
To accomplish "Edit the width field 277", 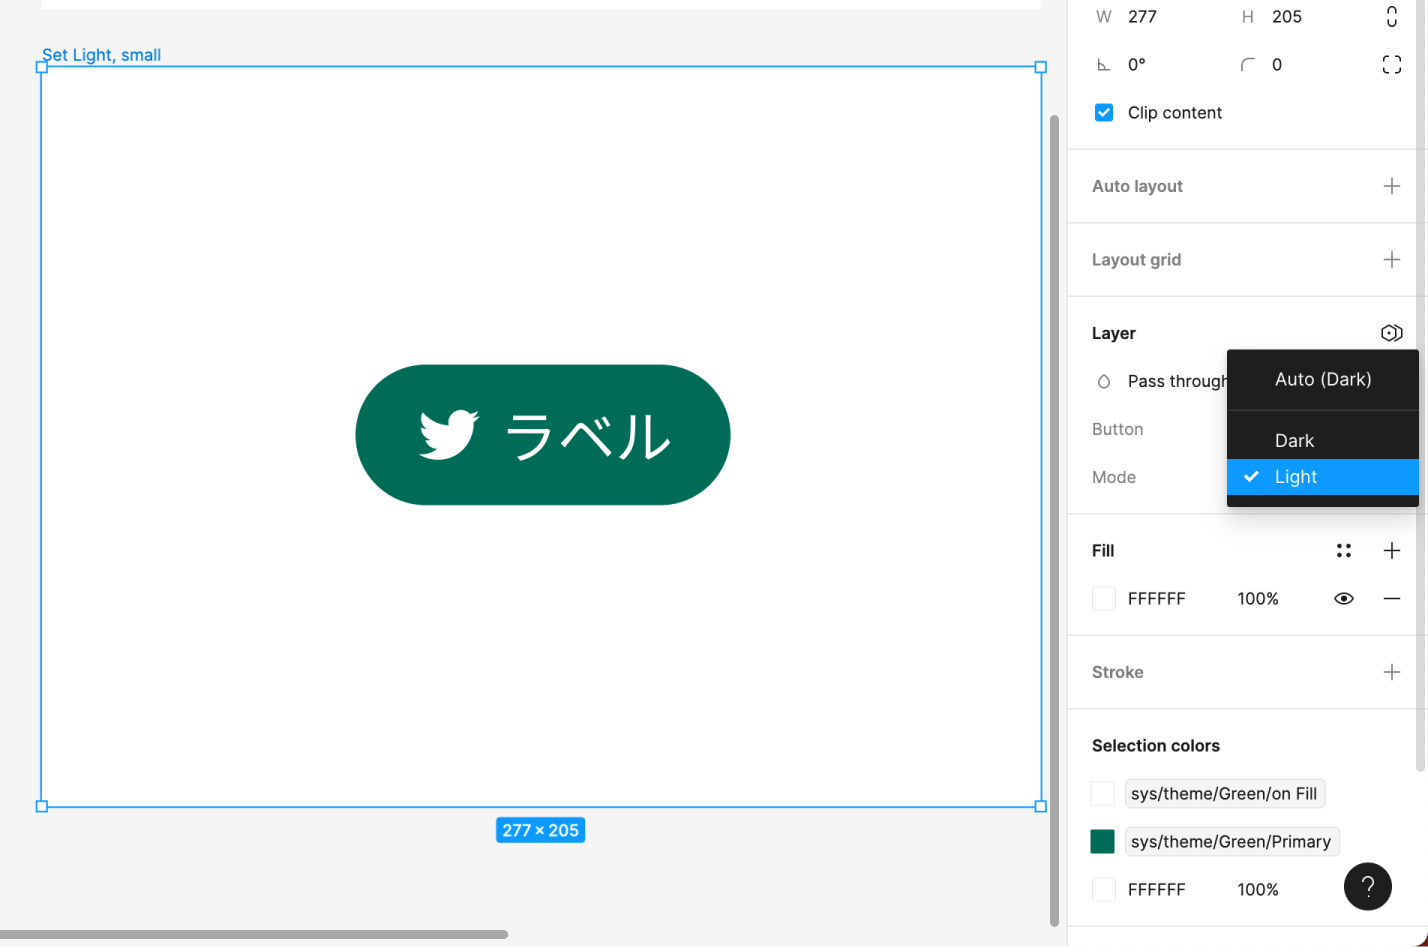I will [x=1143, y=17].
